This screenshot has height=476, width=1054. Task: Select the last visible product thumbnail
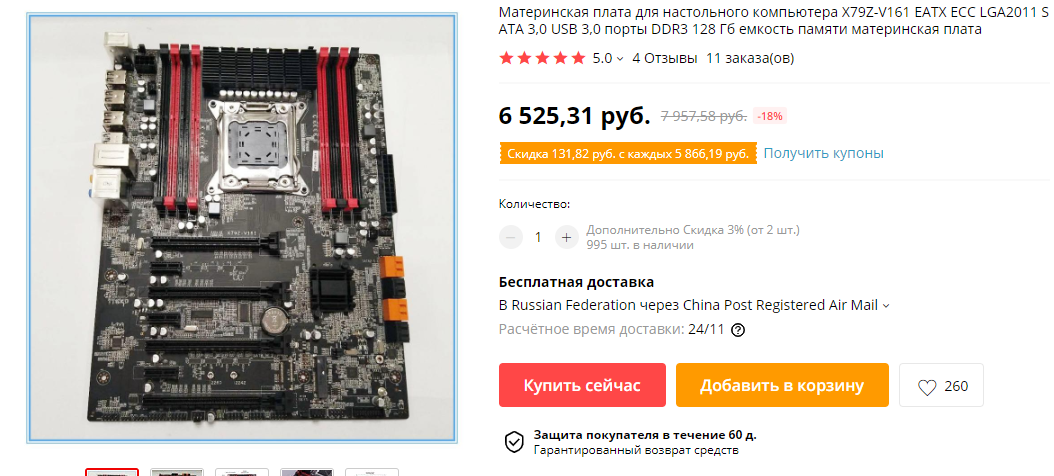coord(372,472)
